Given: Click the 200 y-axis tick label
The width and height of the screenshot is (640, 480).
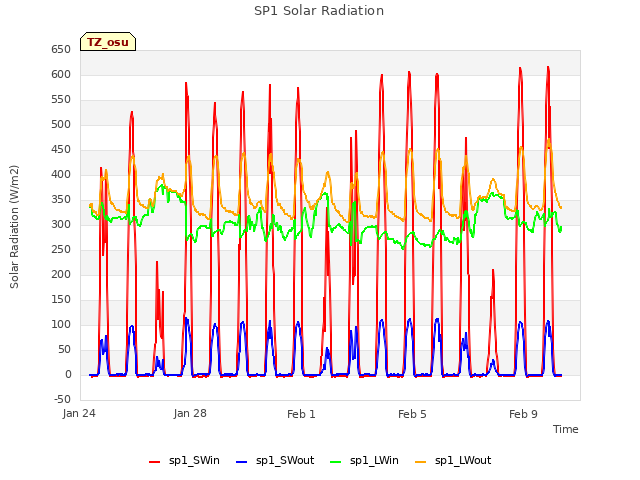Looking at the screenshot, I should 61,274.
